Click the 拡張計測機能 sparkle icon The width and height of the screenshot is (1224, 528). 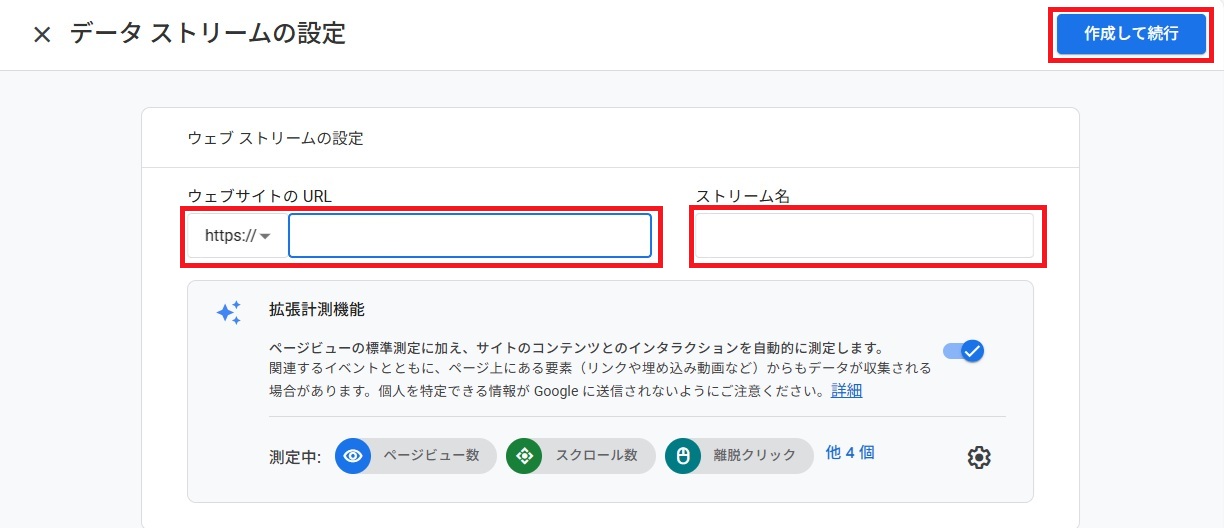click(x=229, y=313)
